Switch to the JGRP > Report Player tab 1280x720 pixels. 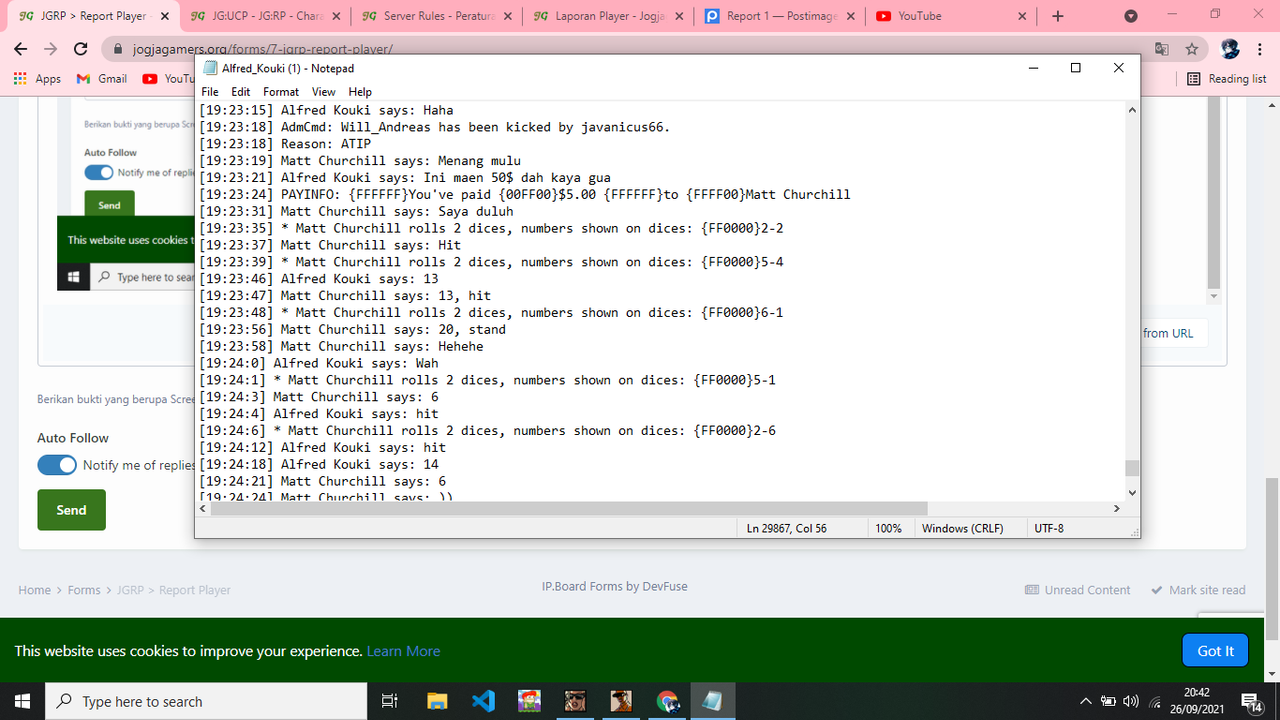pos(92,16)
